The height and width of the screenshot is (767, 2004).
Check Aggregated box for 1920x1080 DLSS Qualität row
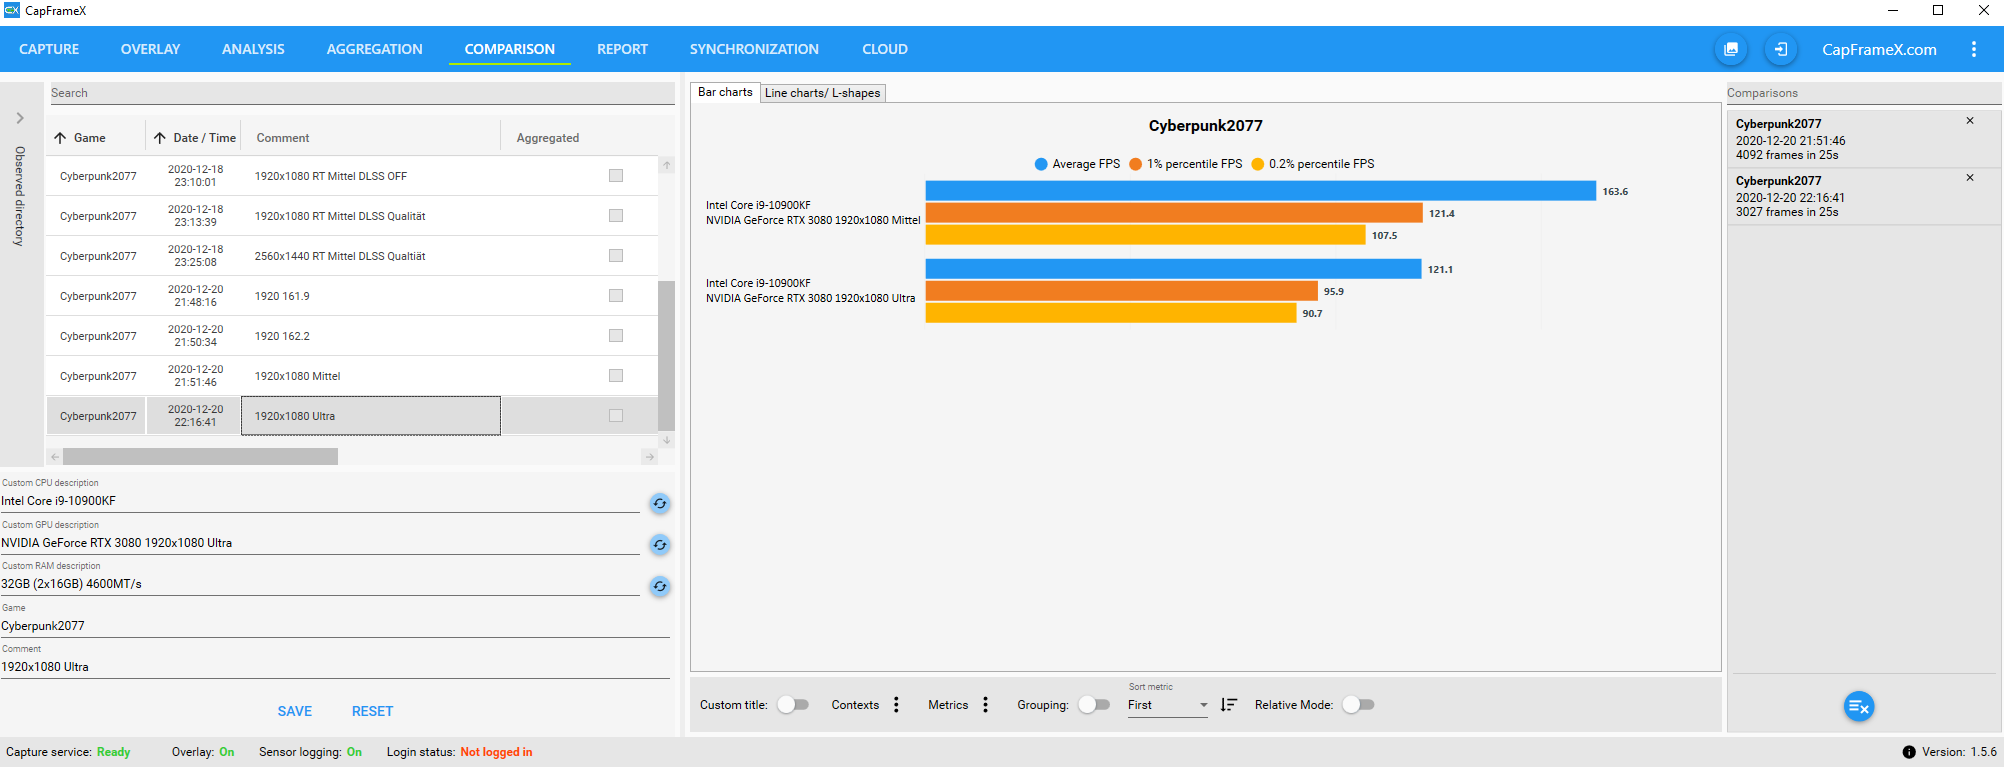coord(616,216)
